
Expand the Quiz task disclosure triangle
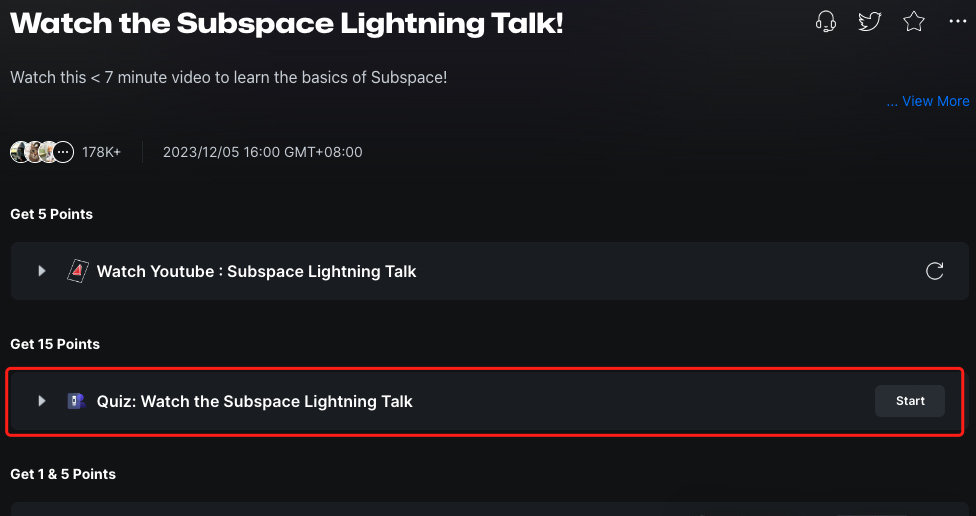tap(42, 401)
